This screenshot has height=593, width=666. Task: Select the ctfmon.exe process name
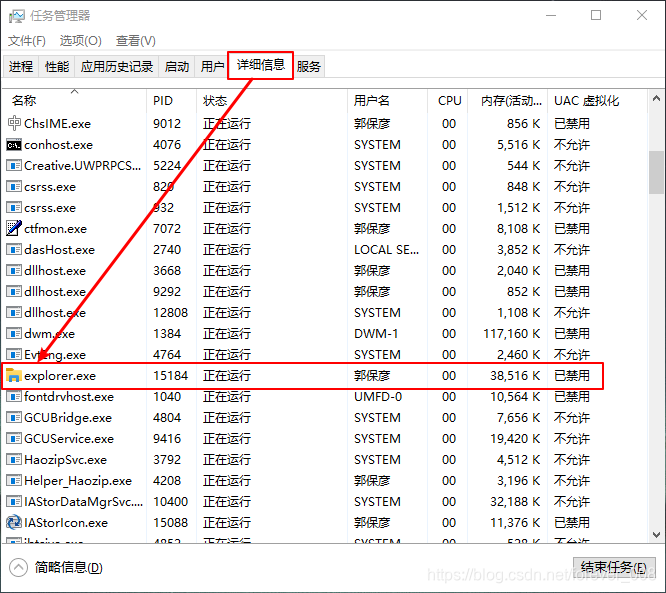coord(56,229)
